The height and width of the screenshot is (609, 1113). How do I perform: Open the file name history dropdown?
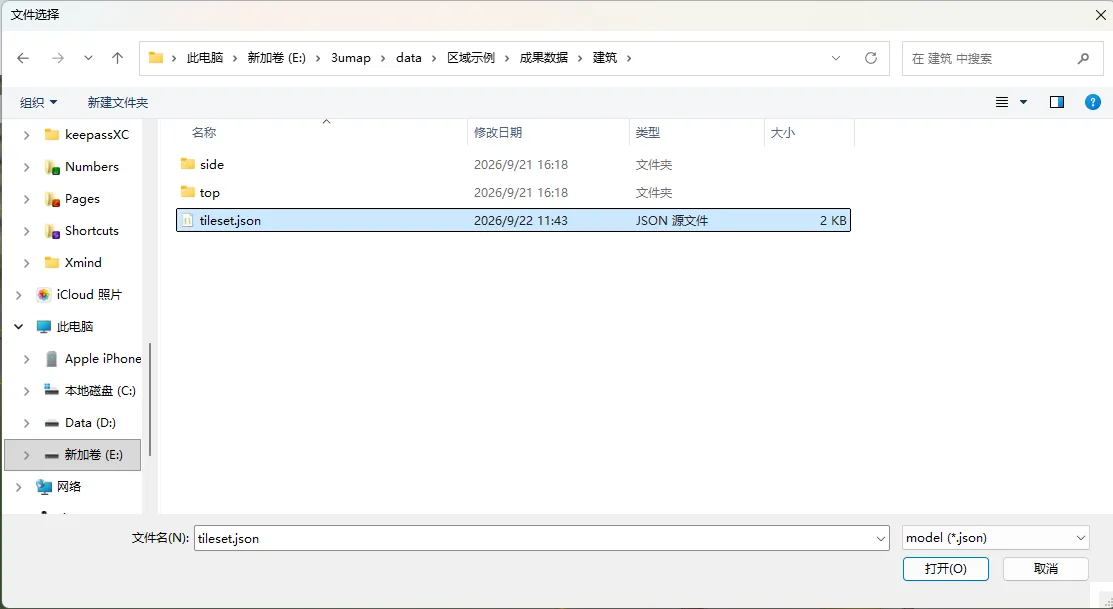point(881,539)
